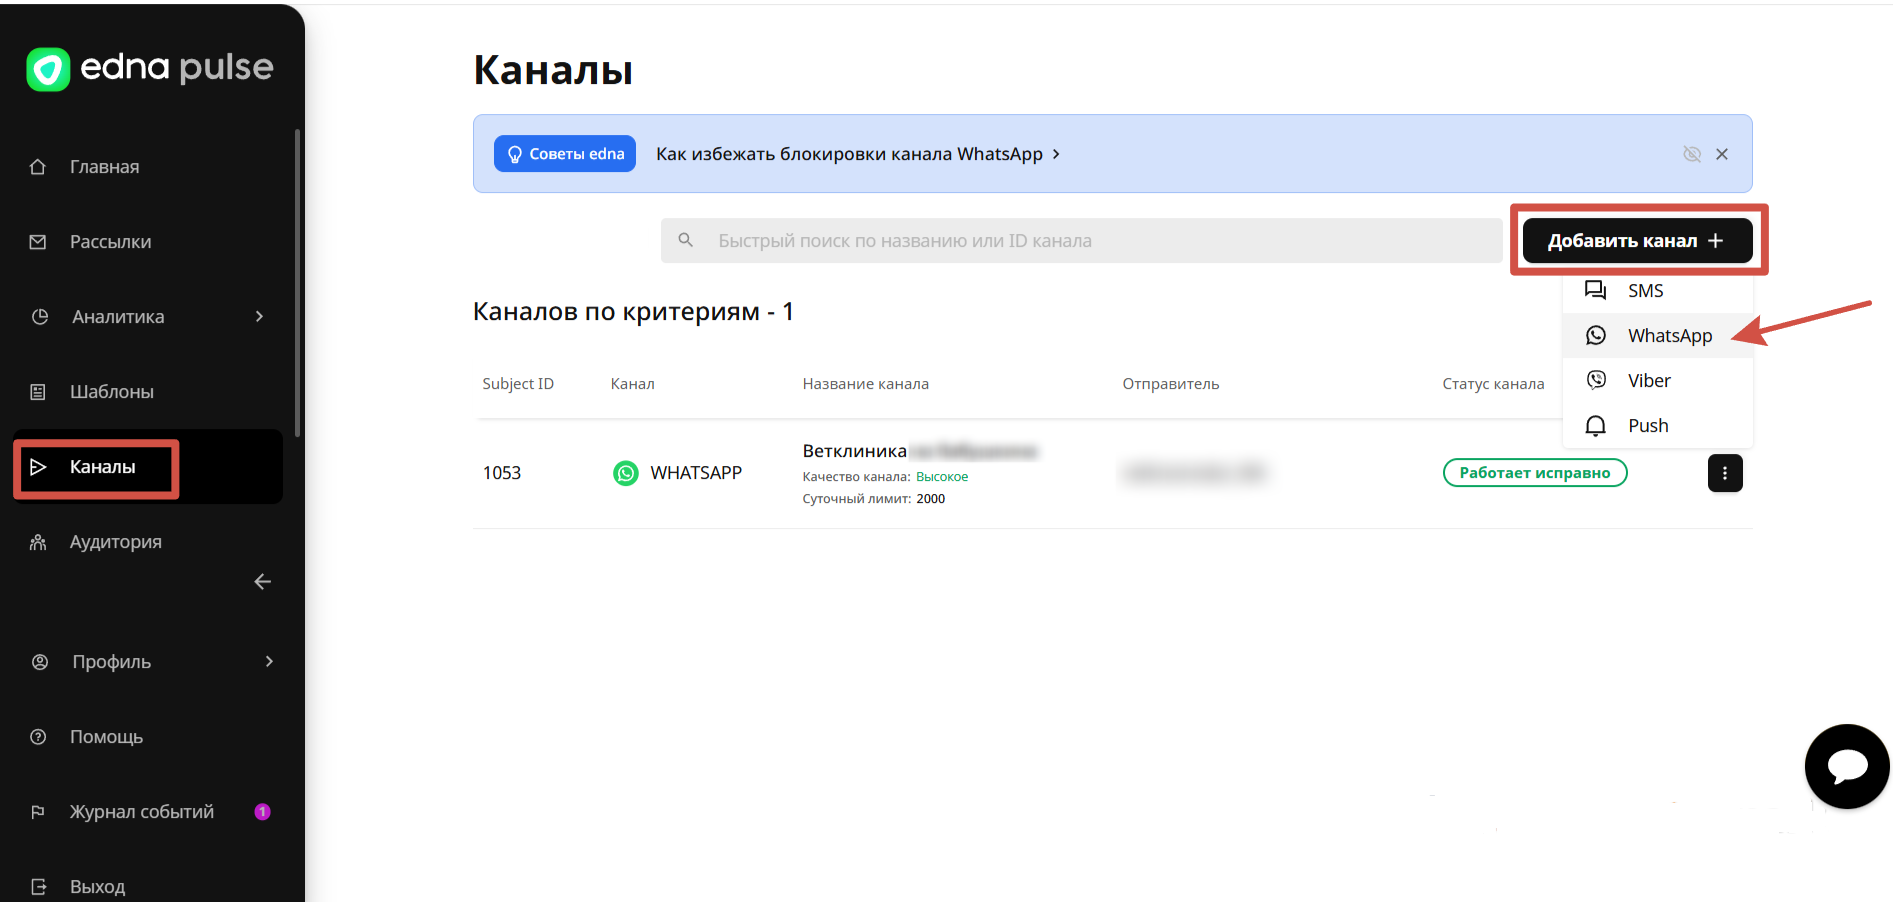Viewport: 1893px width, 902px height.
Task: Open the three-dot menu for channel 1053
Action: (1724, 473)
